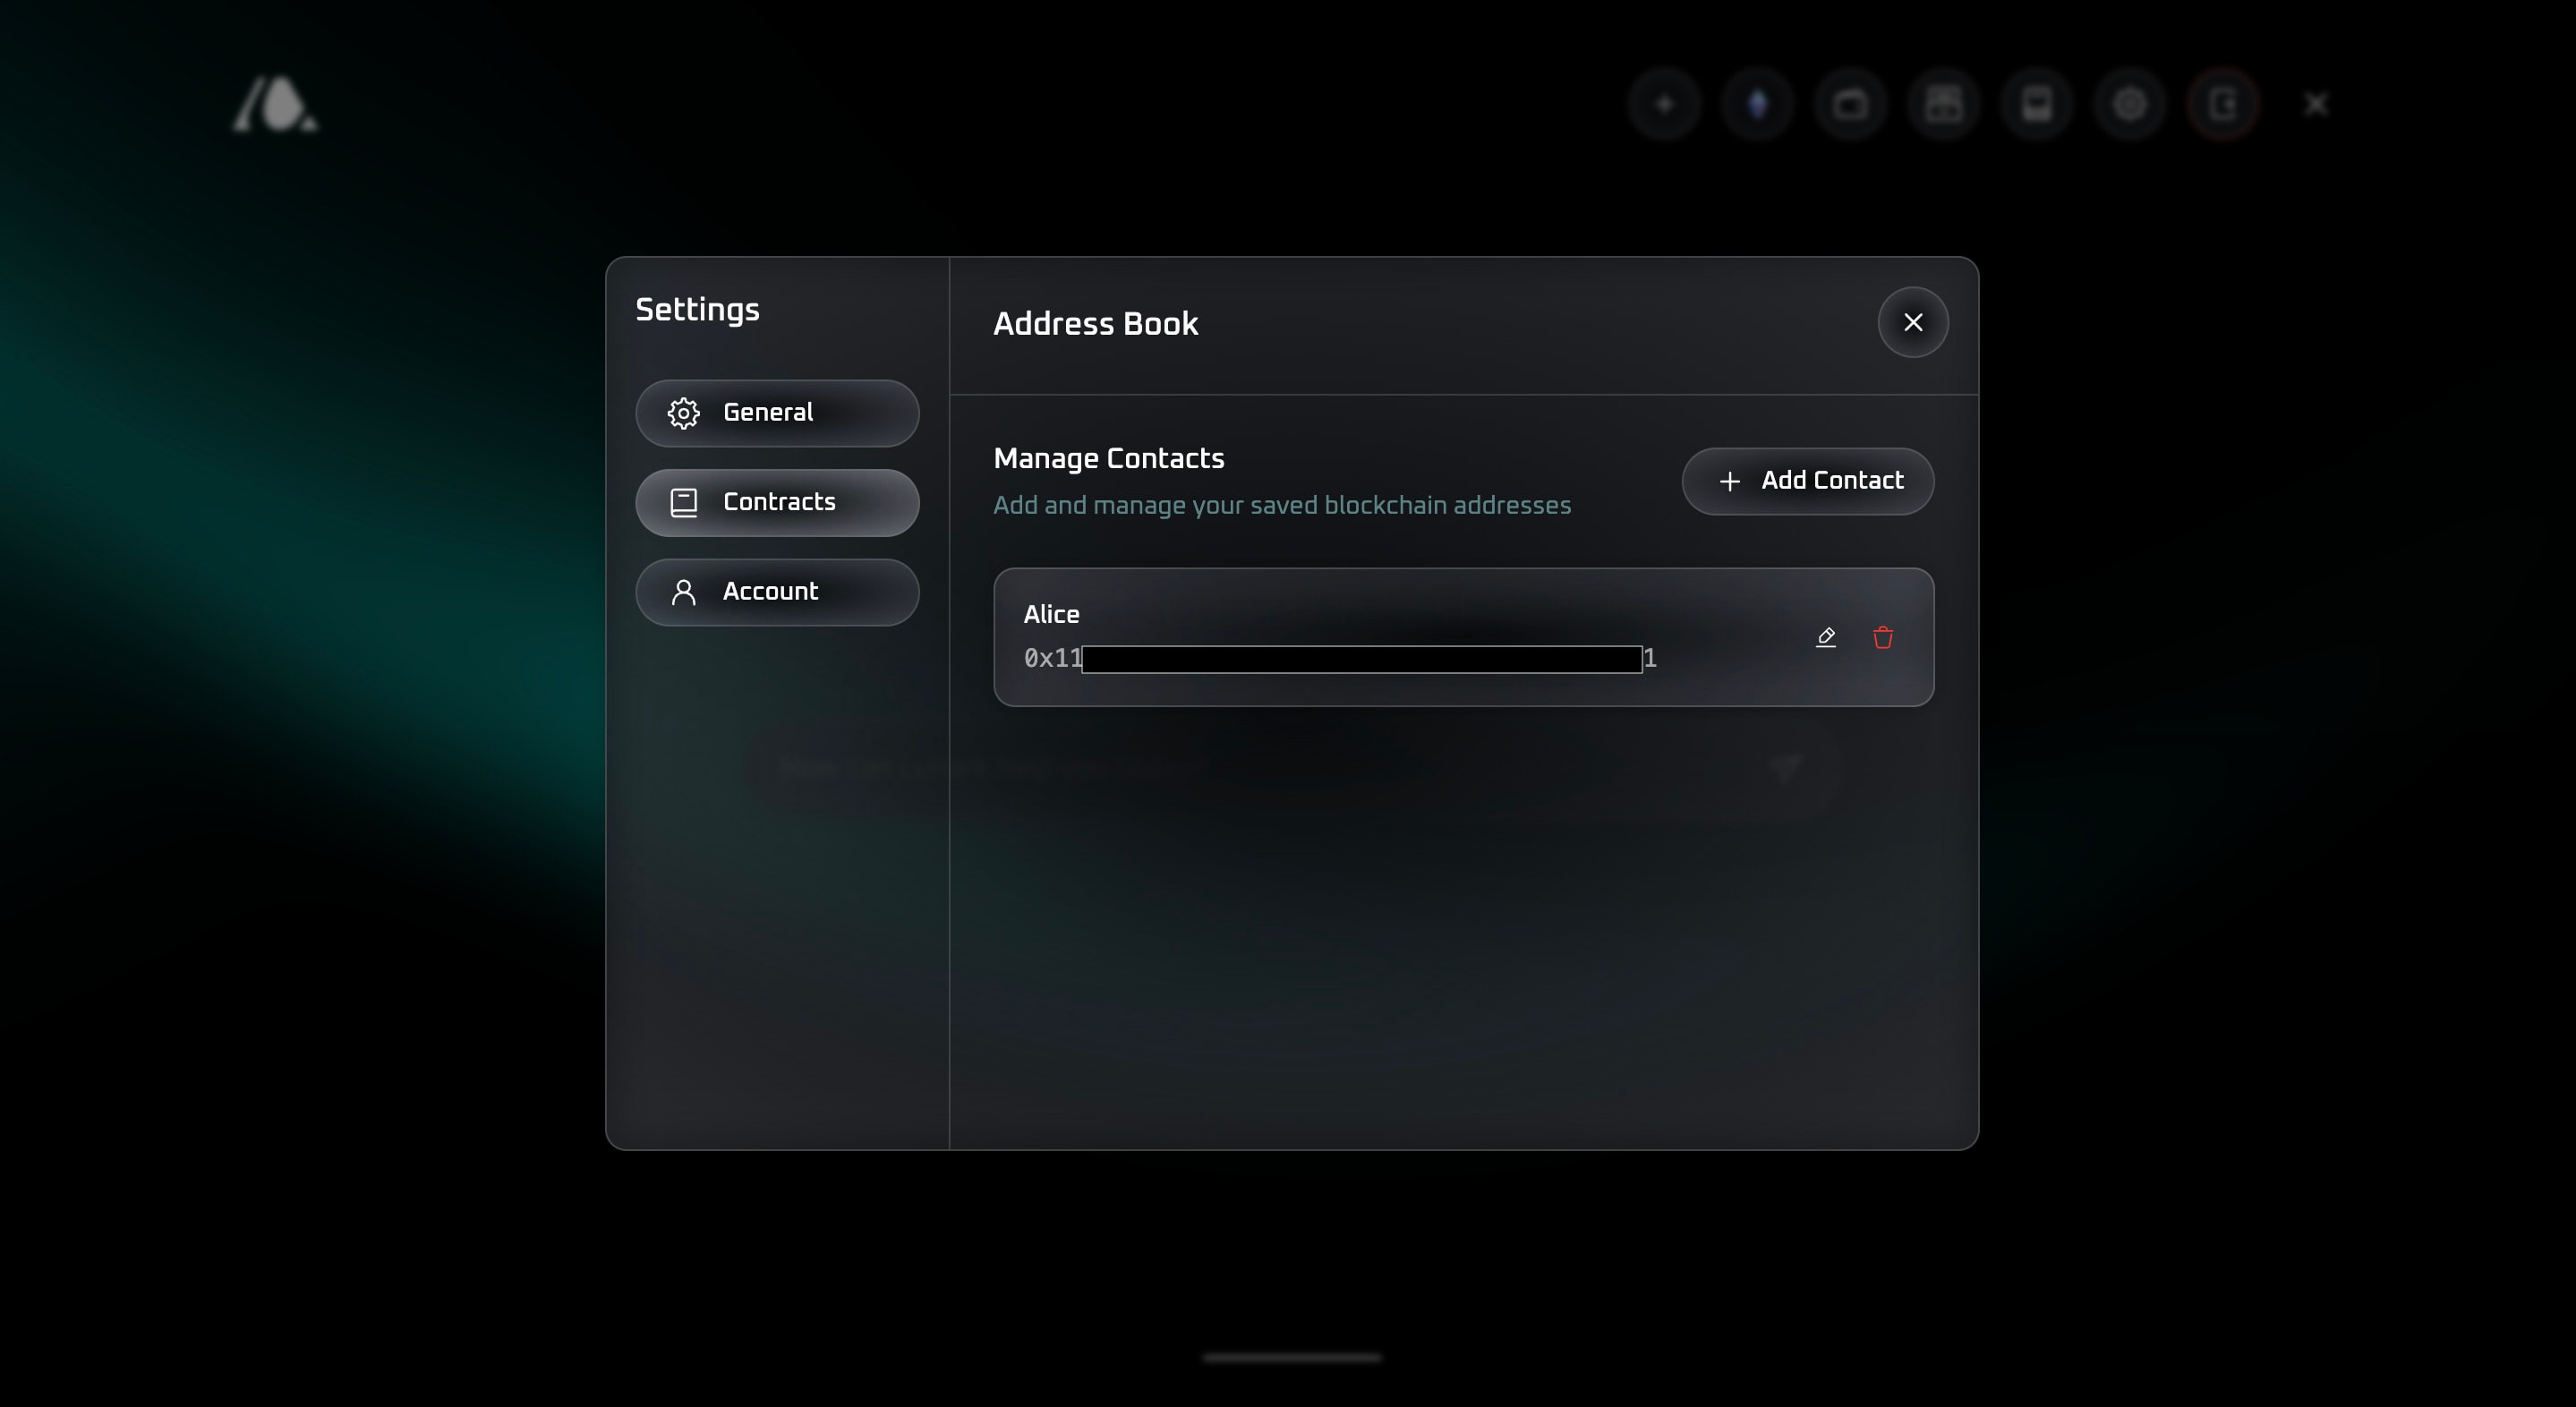Click the gear icon in the General tab
This screenshot has height=1407, width=2576.
click(683, 413)
